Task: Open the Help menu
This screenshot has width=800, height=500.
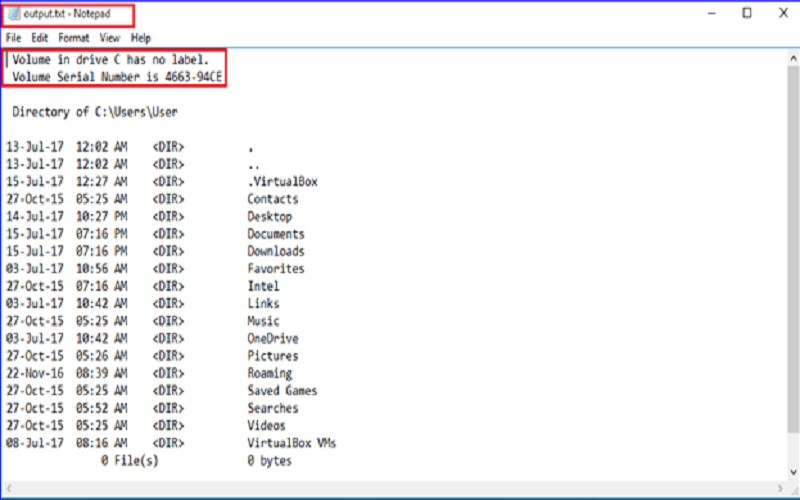Action: 140,38
